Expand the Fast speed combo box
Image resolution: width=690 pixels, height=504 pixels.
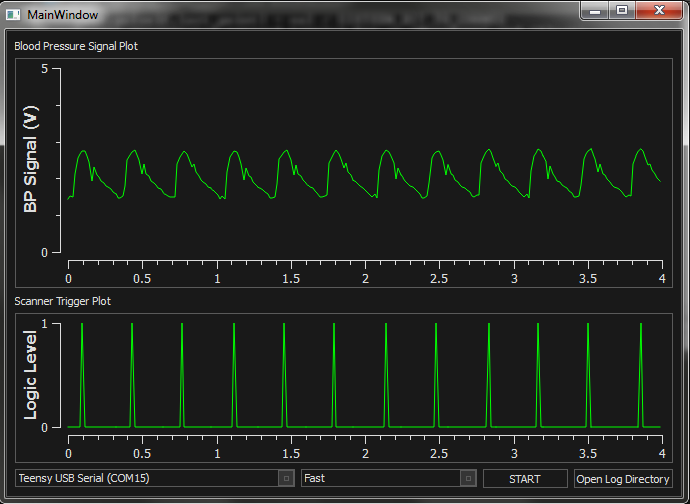[x=389, y=478]
